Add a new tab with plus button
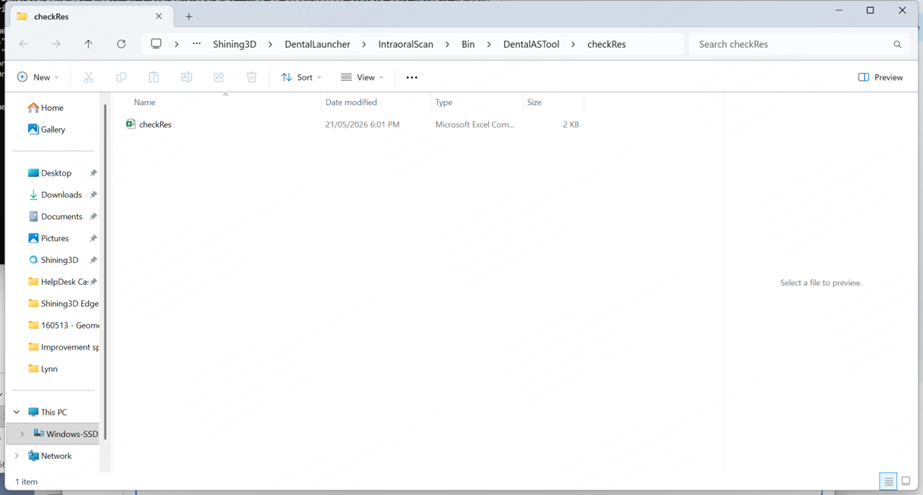 click(x=189, y=16)
